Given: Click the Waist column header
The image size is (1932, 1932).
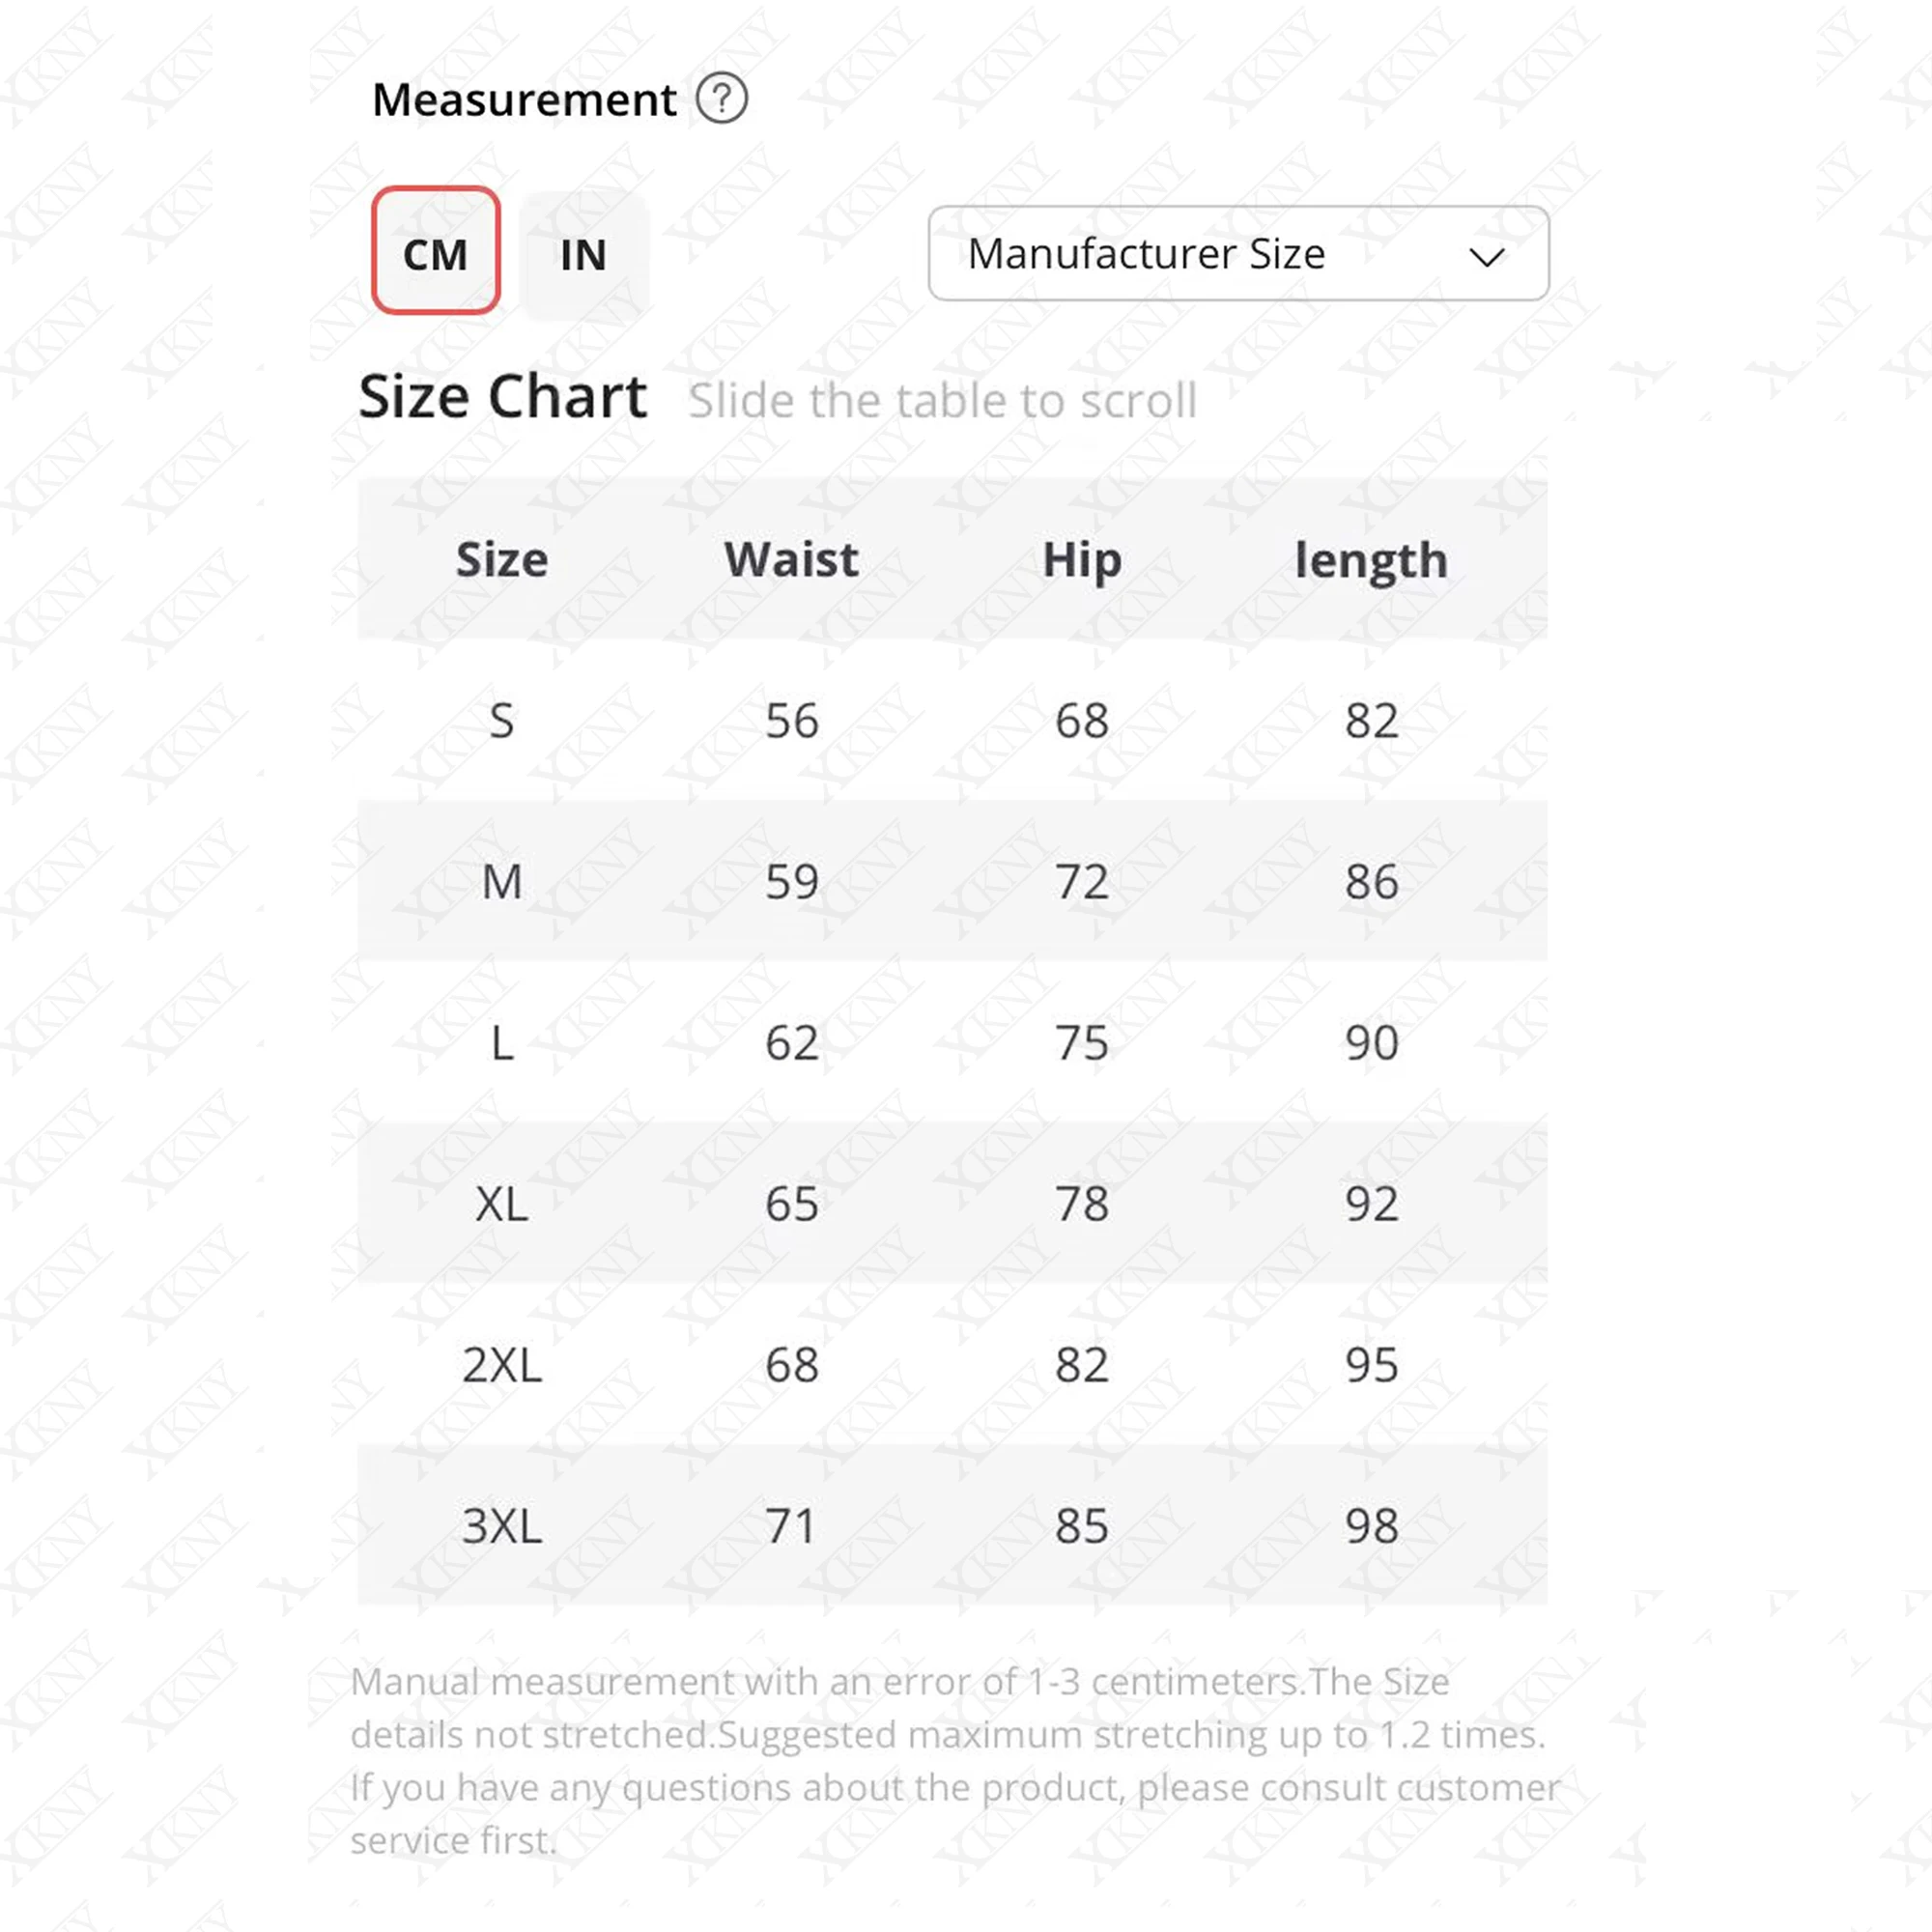Looking at the screenshot, I should (x=791, y=559).
